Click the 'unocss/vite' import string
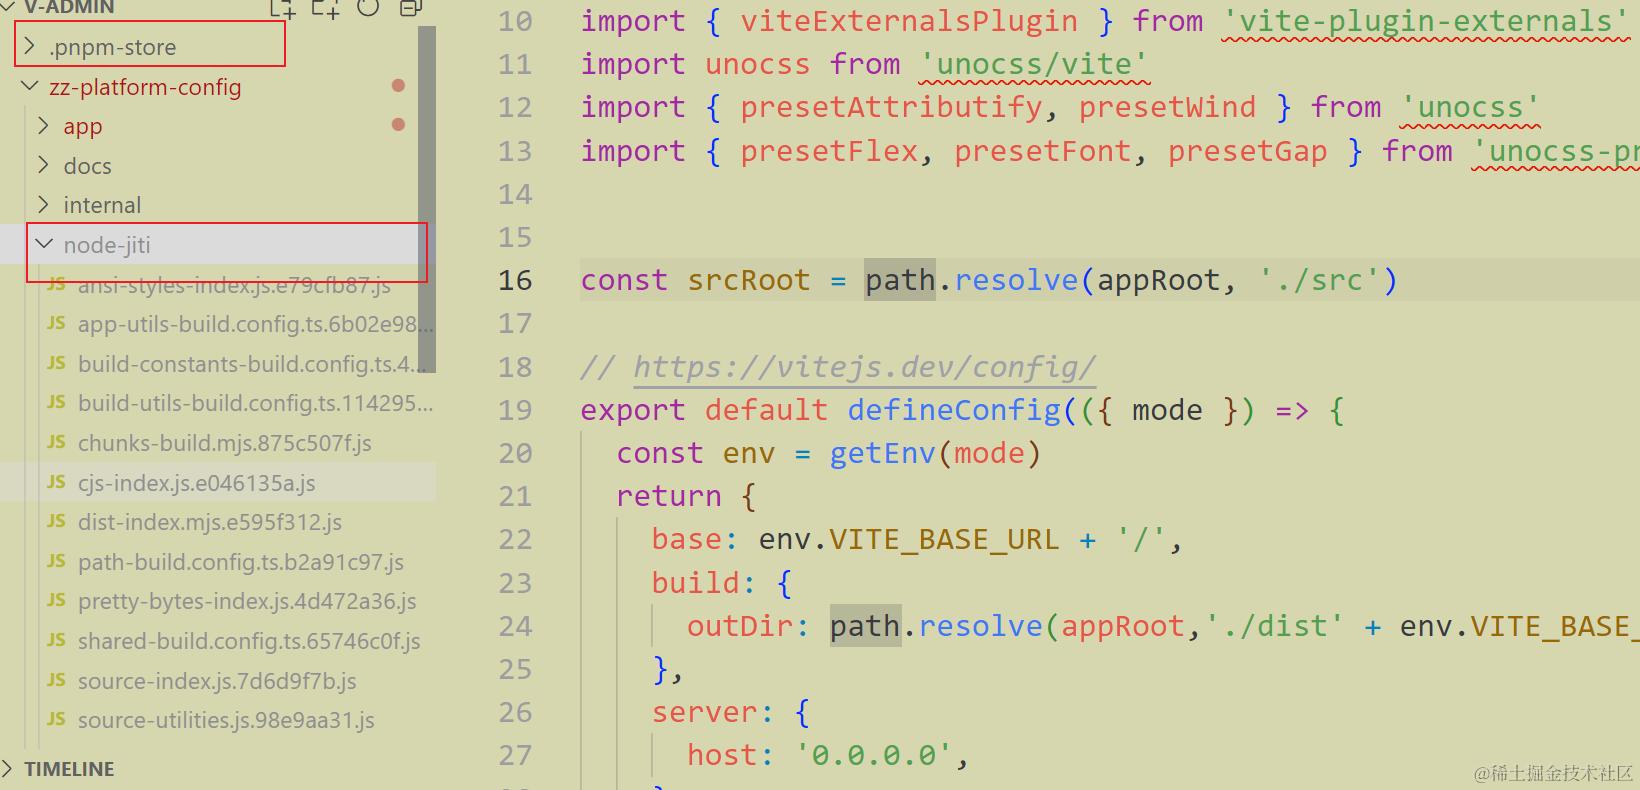Viewport: 1640px width, 790px height. (x=1035, y=64)
